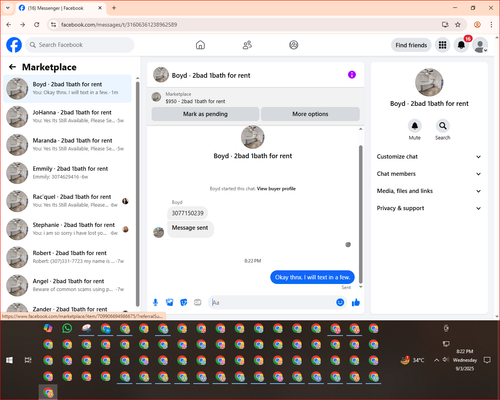Viewport: 500px width, 400px height.
Task: Open Chrome three-dot menu
Action: pos(491,24)
